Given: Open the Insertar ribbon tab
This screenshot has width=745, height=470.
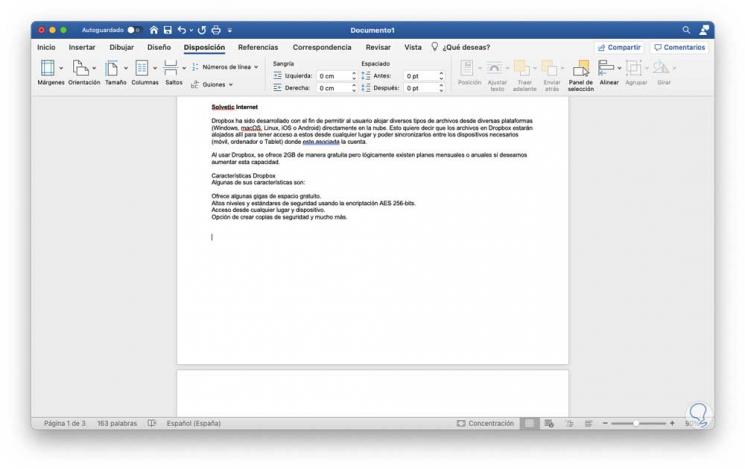Looking at the screenshot, I should [82, 47].
